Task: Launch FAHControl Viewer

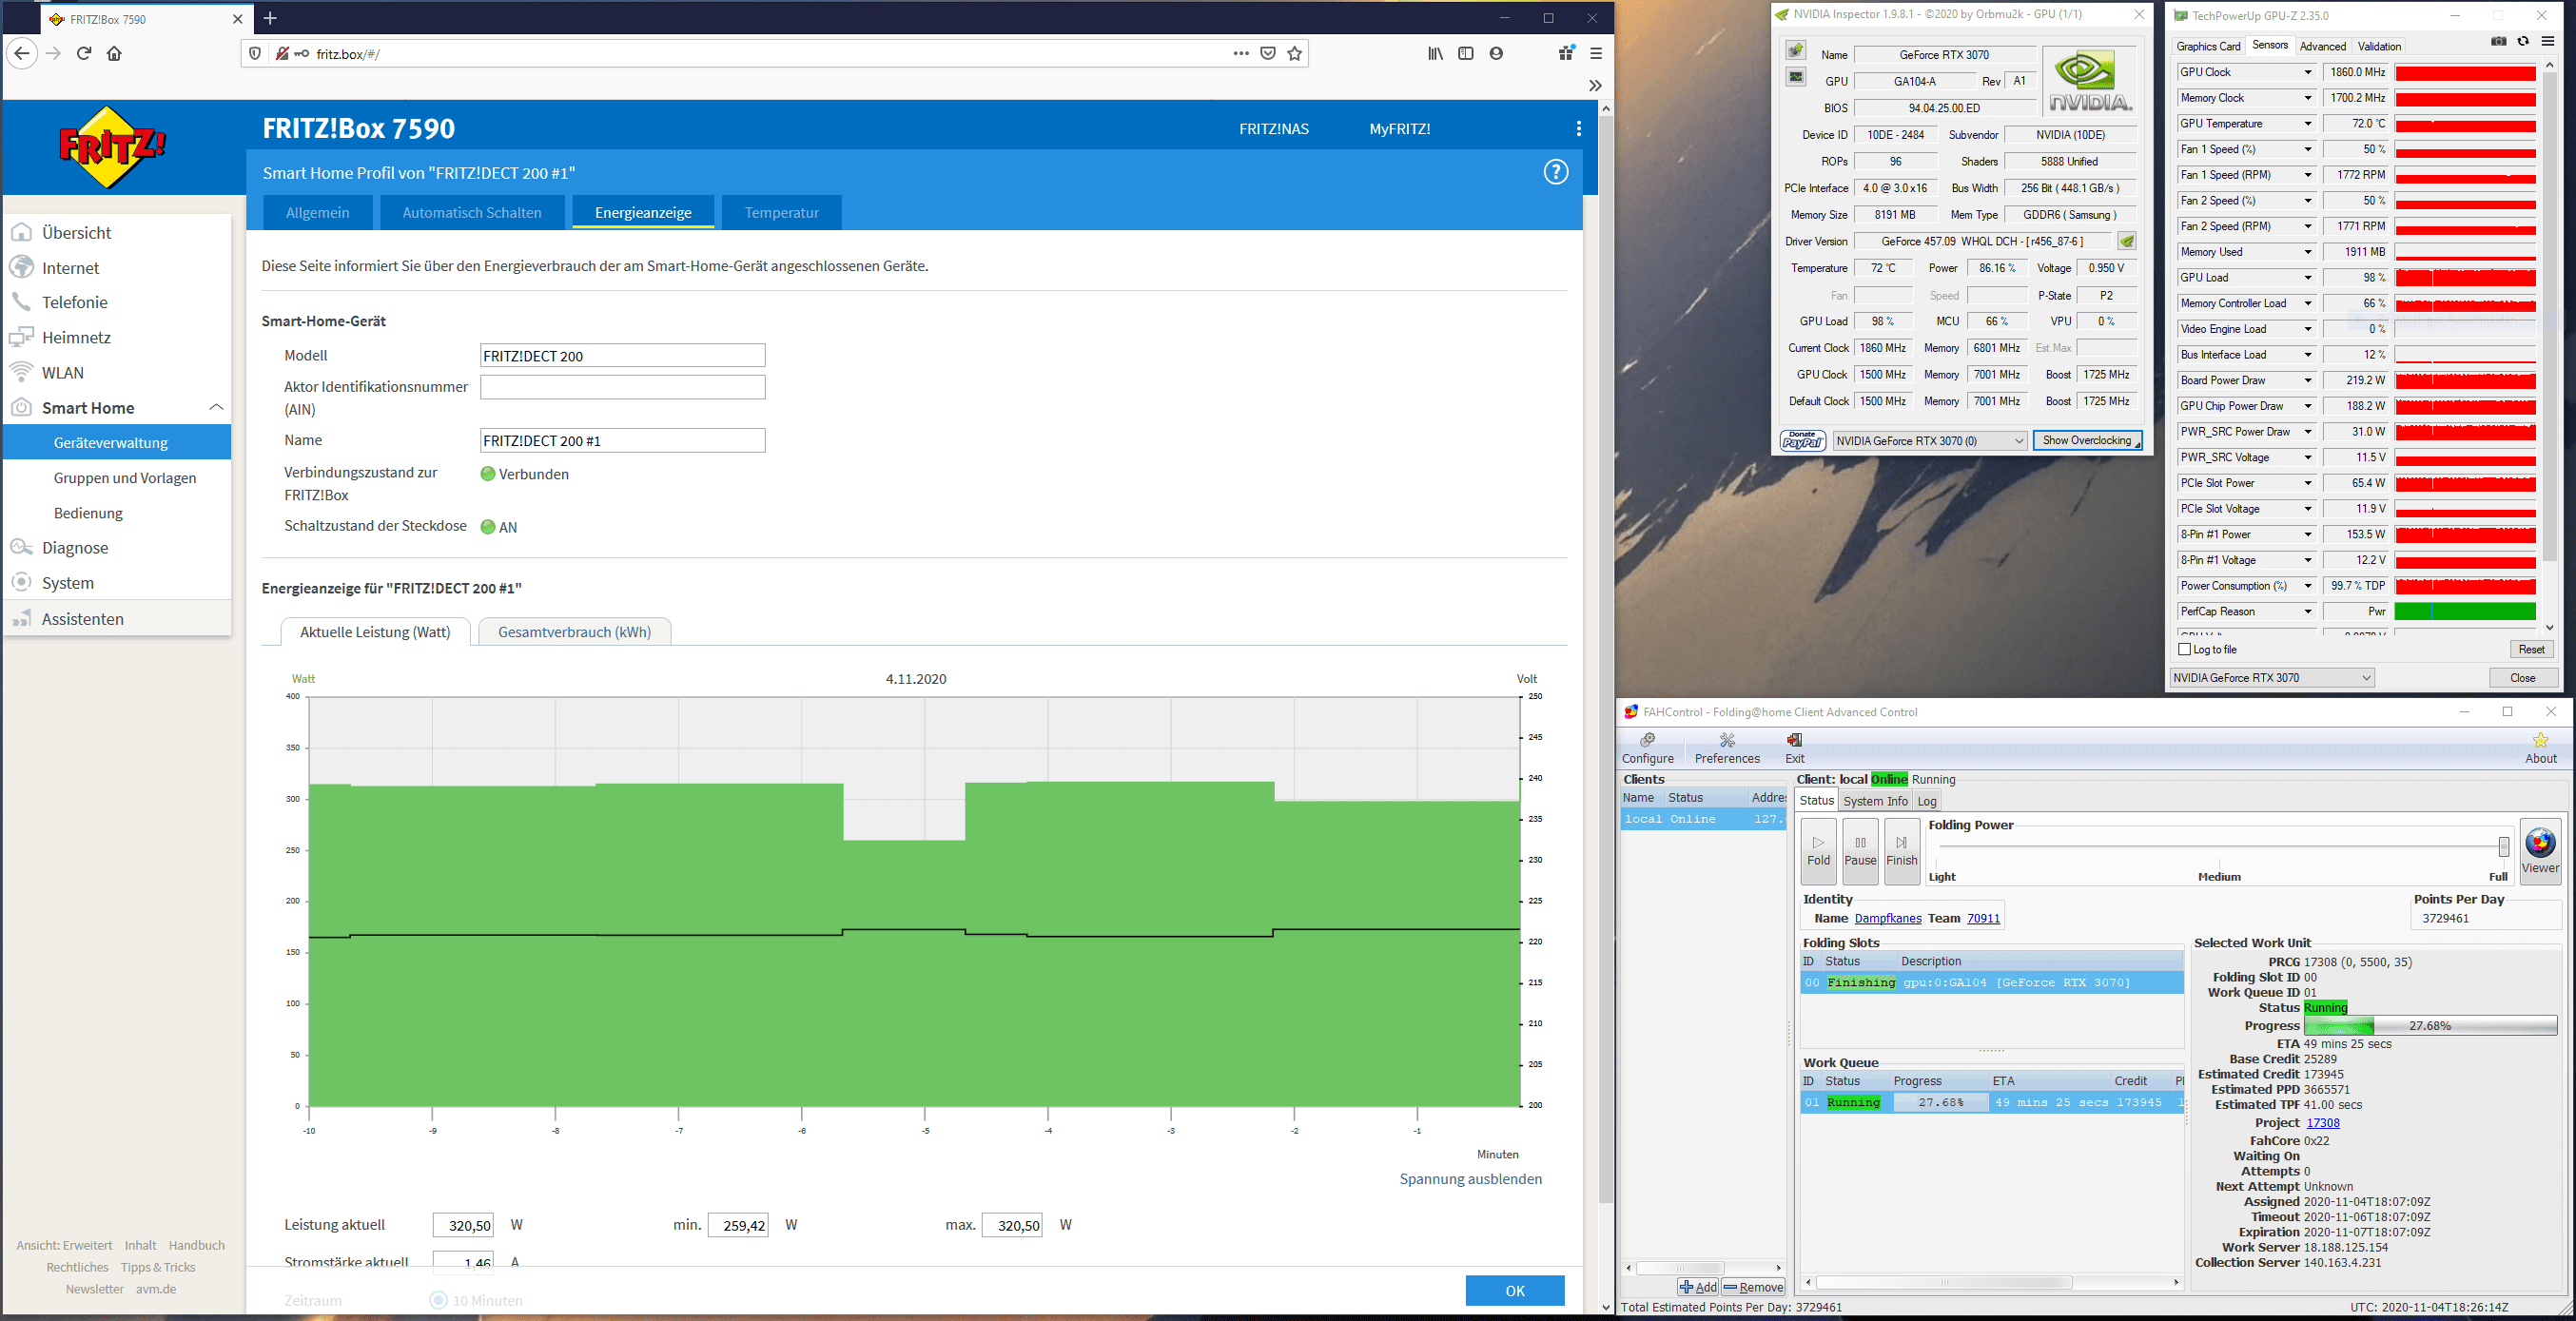Action: 2540,850
